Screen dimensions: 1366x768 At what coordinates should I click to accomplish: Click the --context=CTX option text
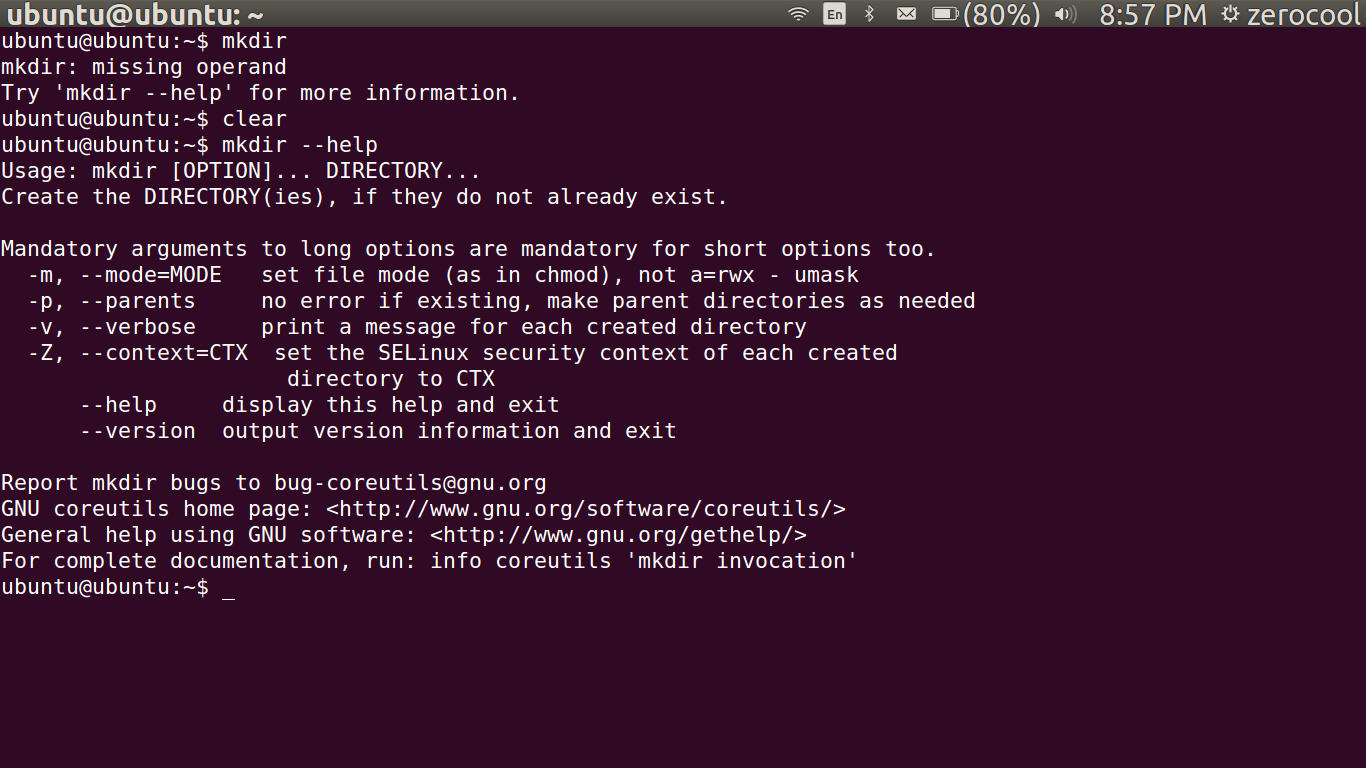pyautogui.click(x=164, y=353)
